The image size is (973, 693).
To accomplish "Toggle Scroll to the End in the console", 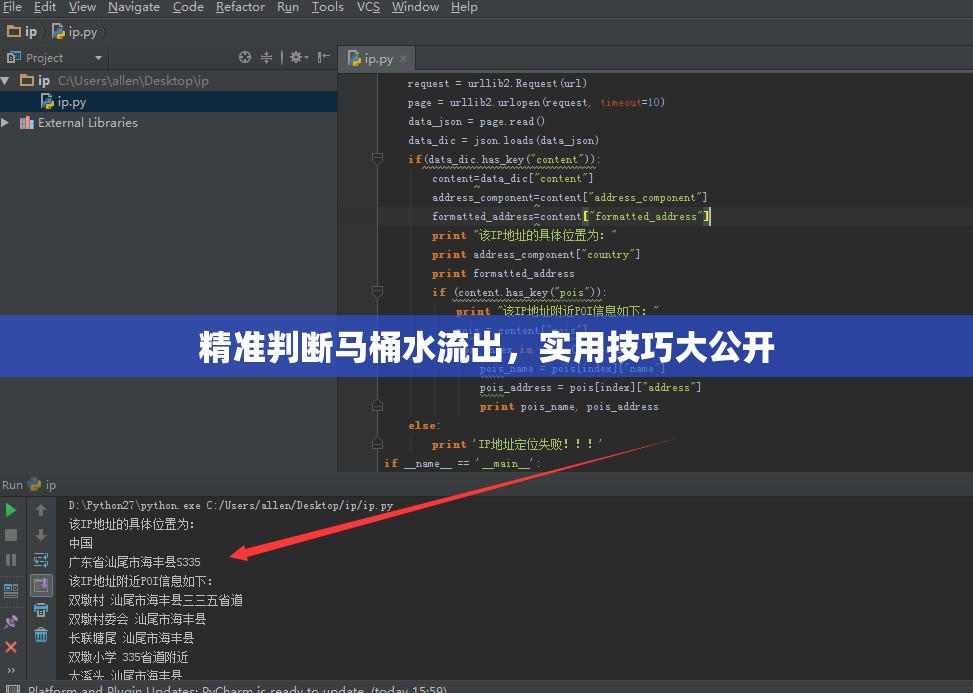I will coord(41,585).
